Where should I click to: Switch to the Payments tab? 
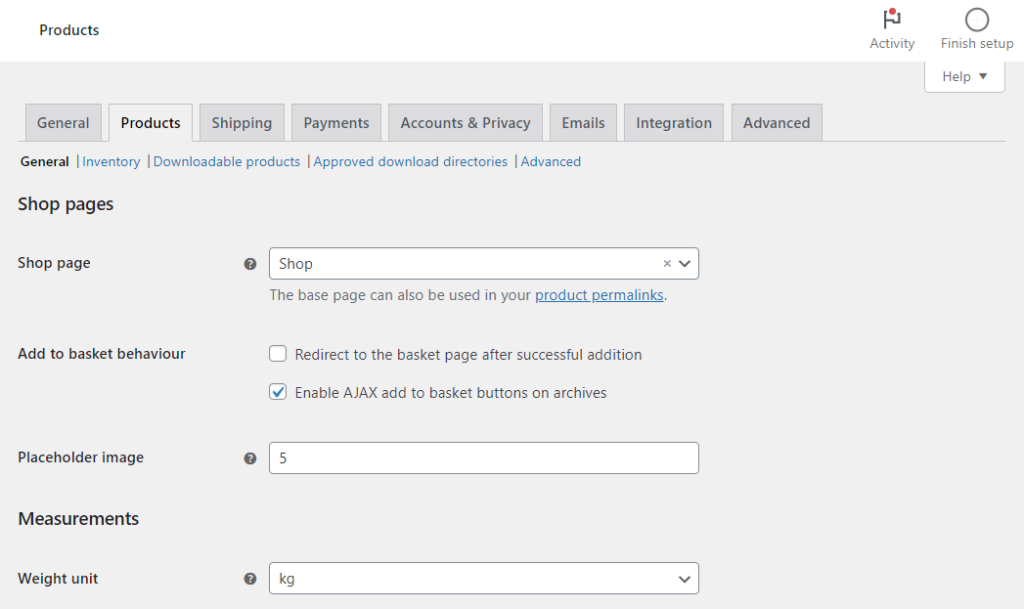click(336, 121)
